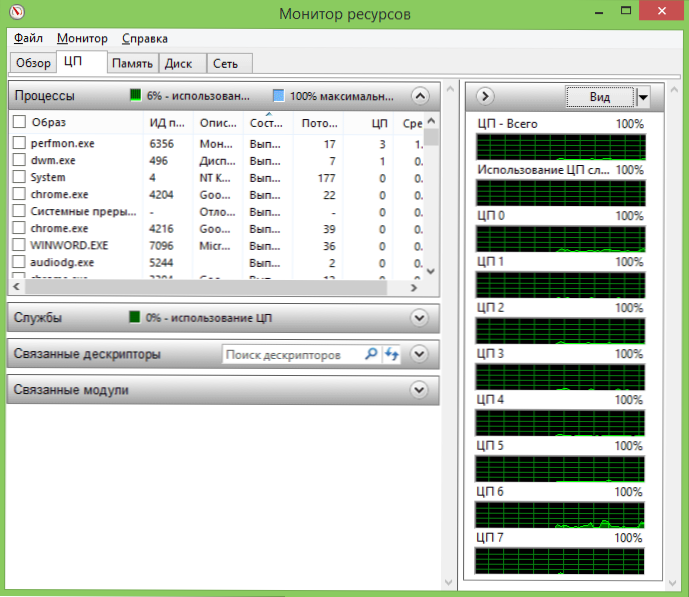Click the graphs pane scroll-down arrow
This screenshot has width=689, height=597.
pos(673,583)
